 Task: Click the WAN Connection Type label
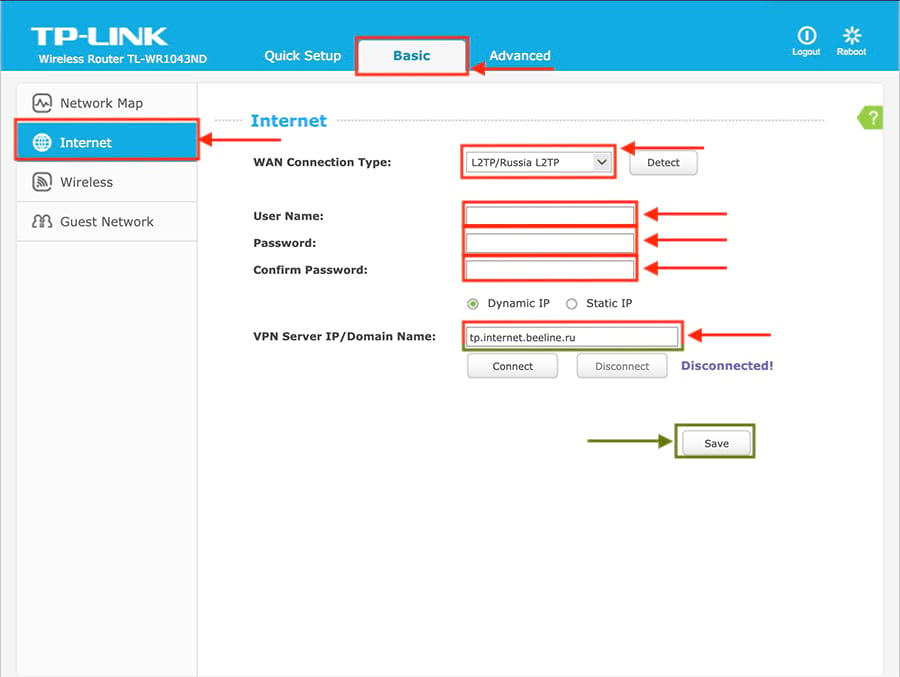[322, 163]
